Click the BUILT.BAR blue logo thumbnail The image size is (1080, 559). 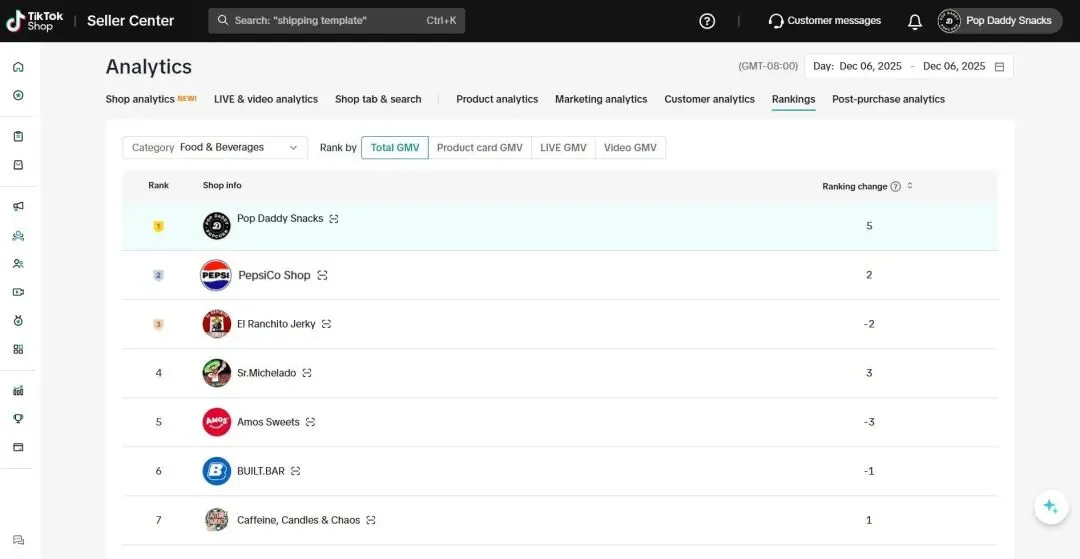point(217,472)
